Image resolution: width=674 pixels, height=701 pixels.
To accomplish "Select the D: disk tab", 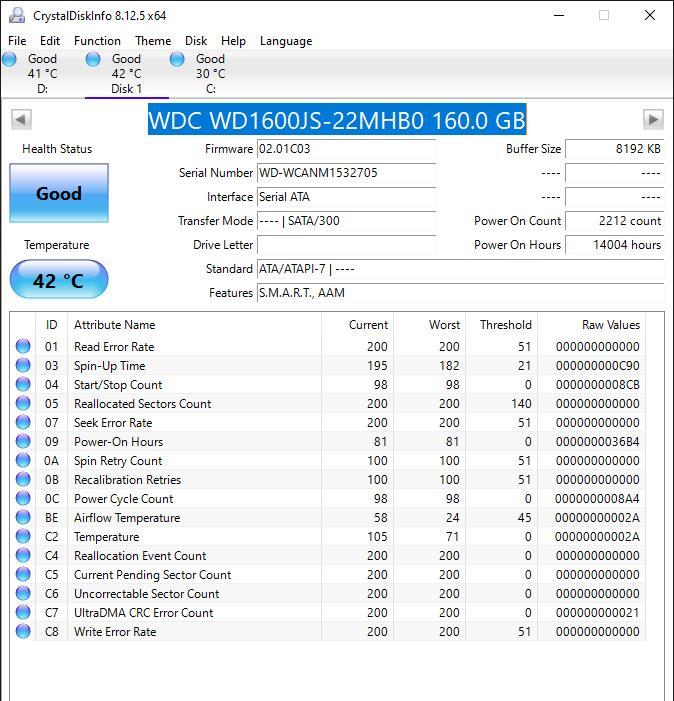I will point(42,74).
